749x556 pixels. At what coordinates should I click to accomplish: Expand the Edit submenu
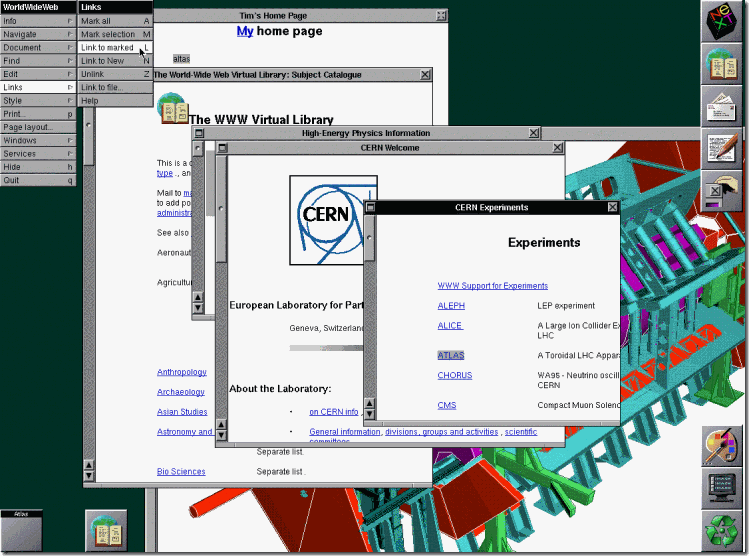pyautogui.click(x=38, y=74)
